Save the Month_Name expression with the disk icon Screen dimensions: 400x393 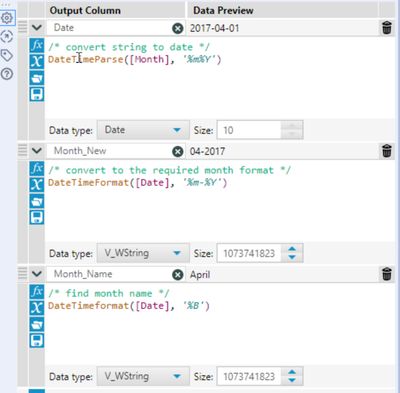37,341
